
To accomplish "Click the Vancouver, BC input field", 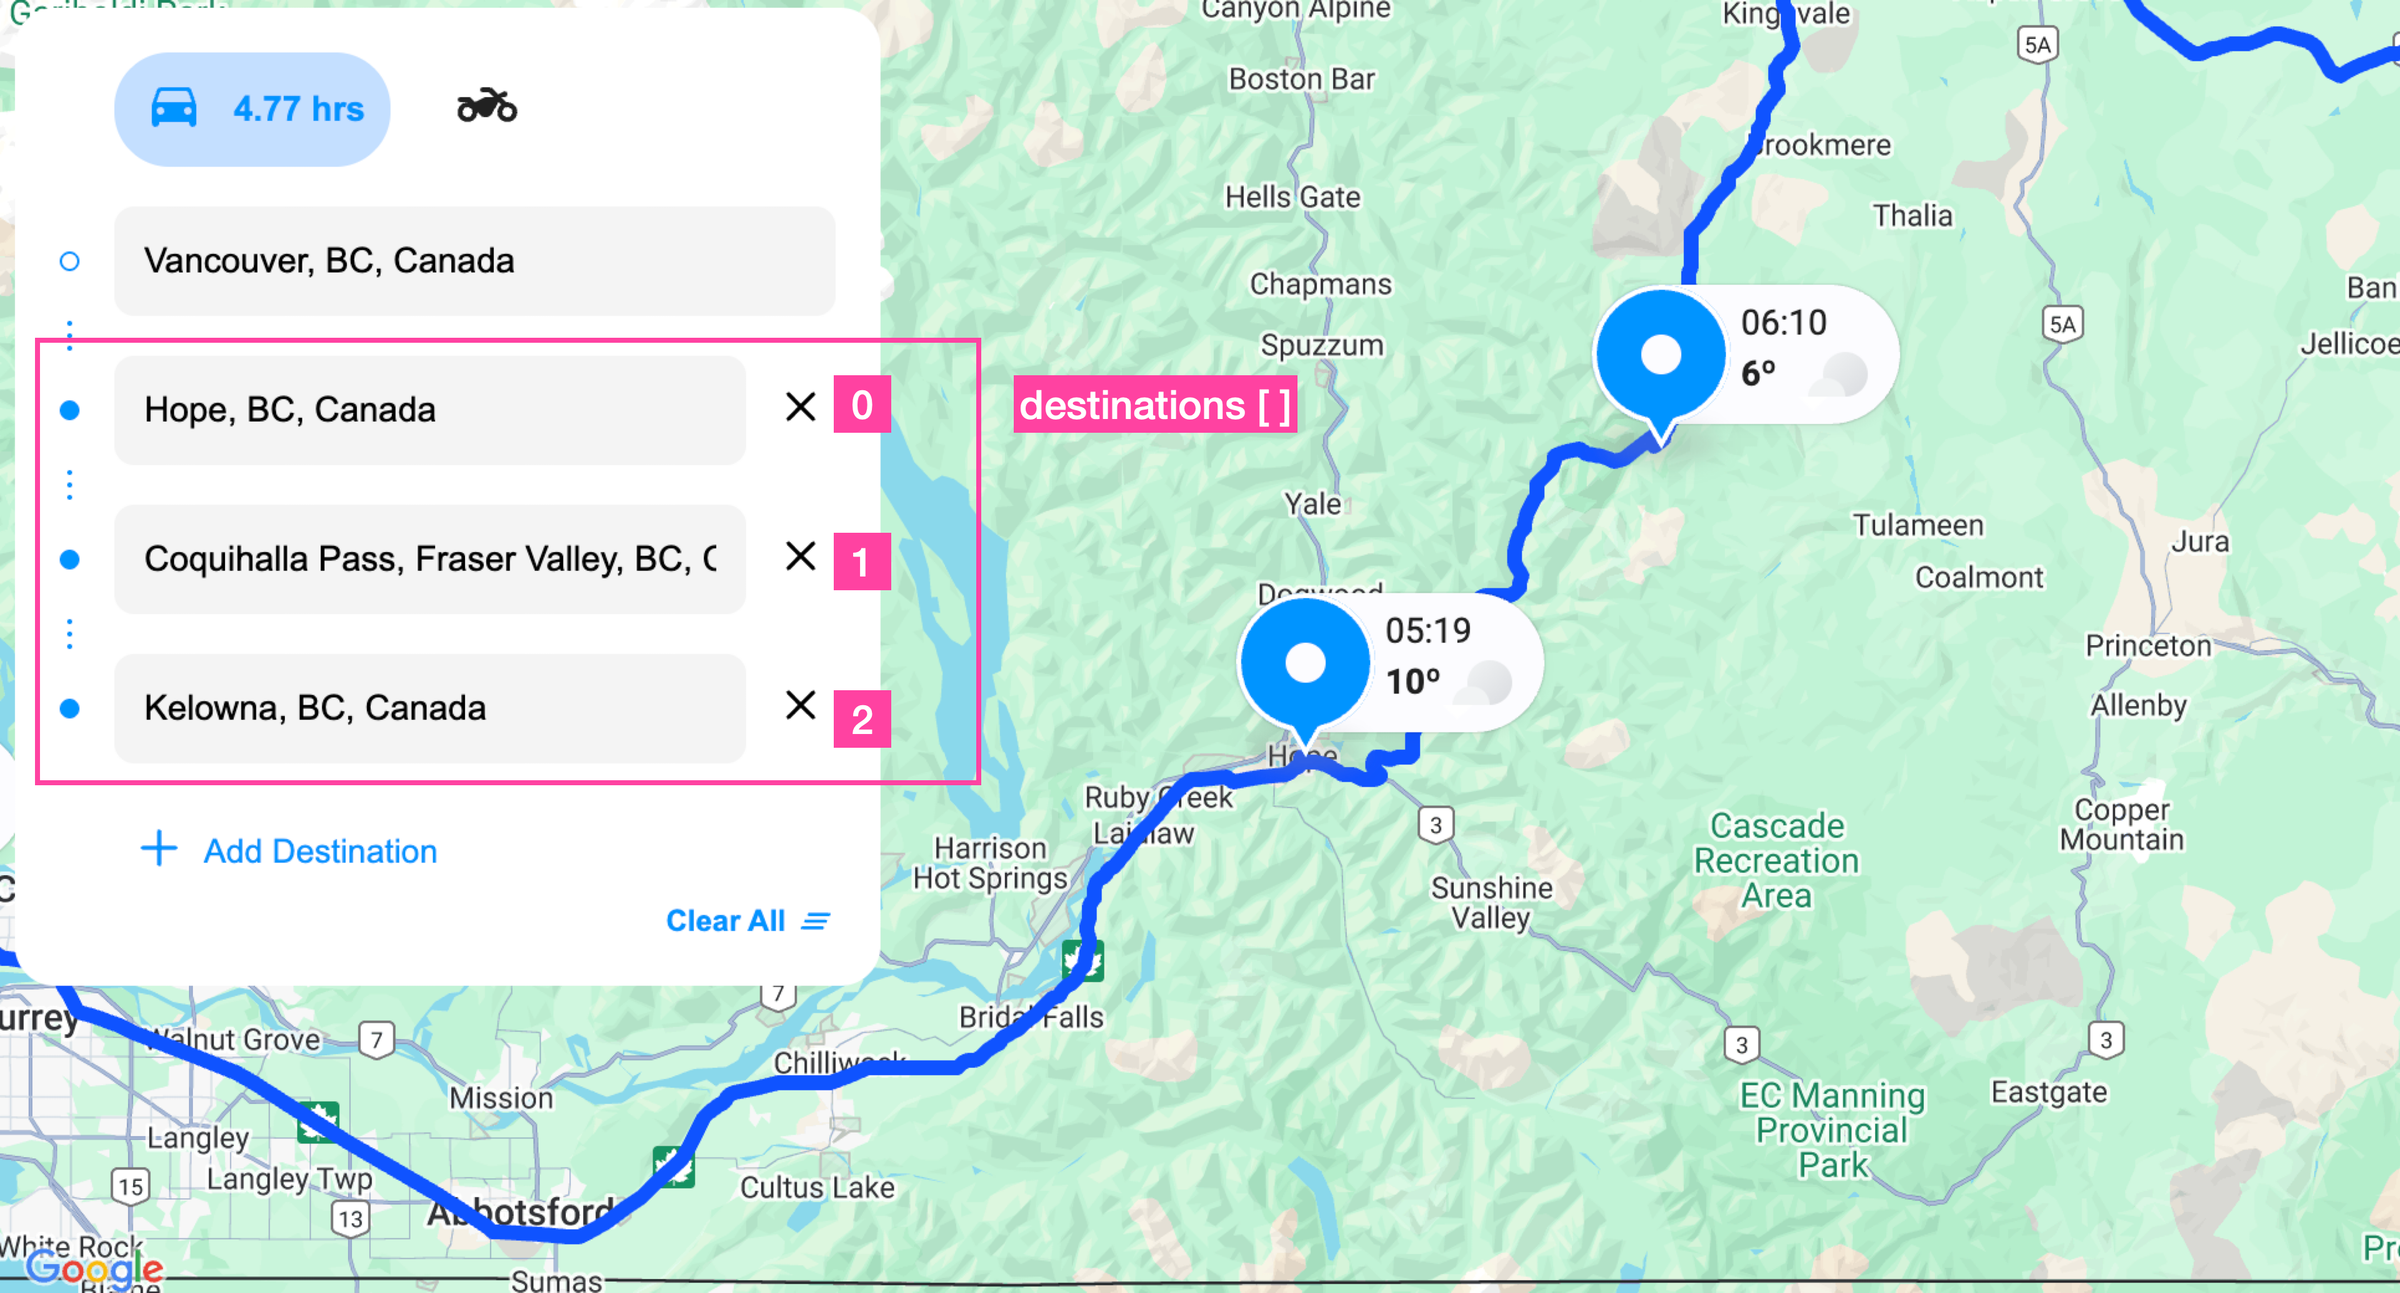I will (475, 261).
